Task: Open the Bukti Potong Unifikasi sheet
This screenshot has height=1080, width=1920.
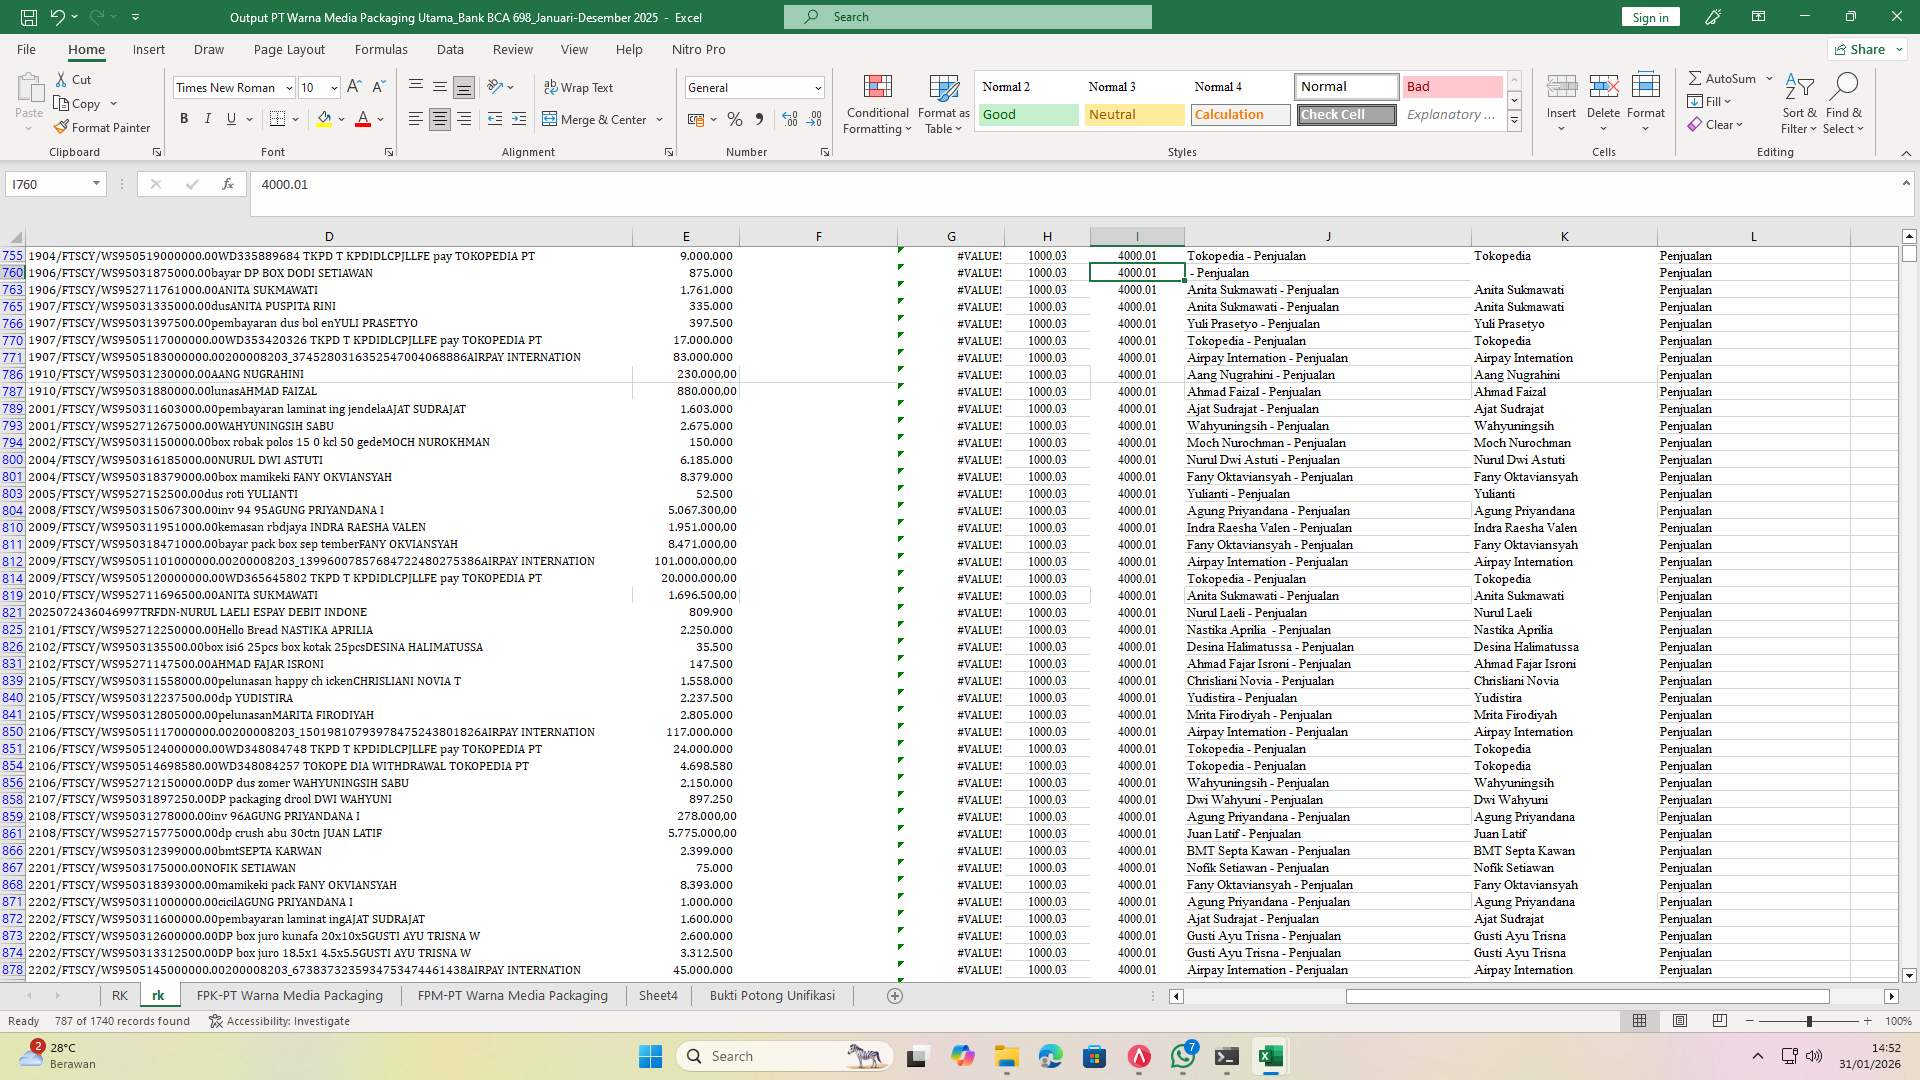Action: [772, 995]
